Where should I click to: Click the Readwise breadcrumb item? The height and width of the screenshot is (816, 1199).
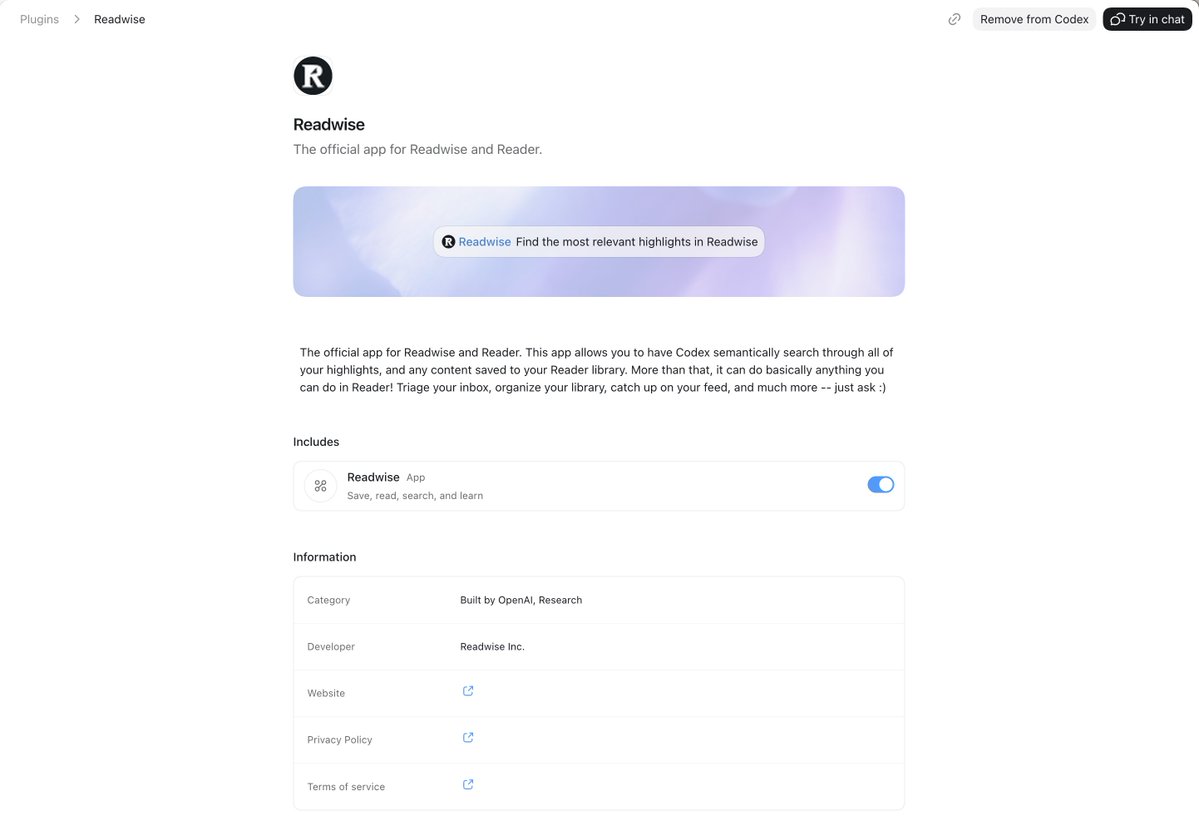click(119, 19)
